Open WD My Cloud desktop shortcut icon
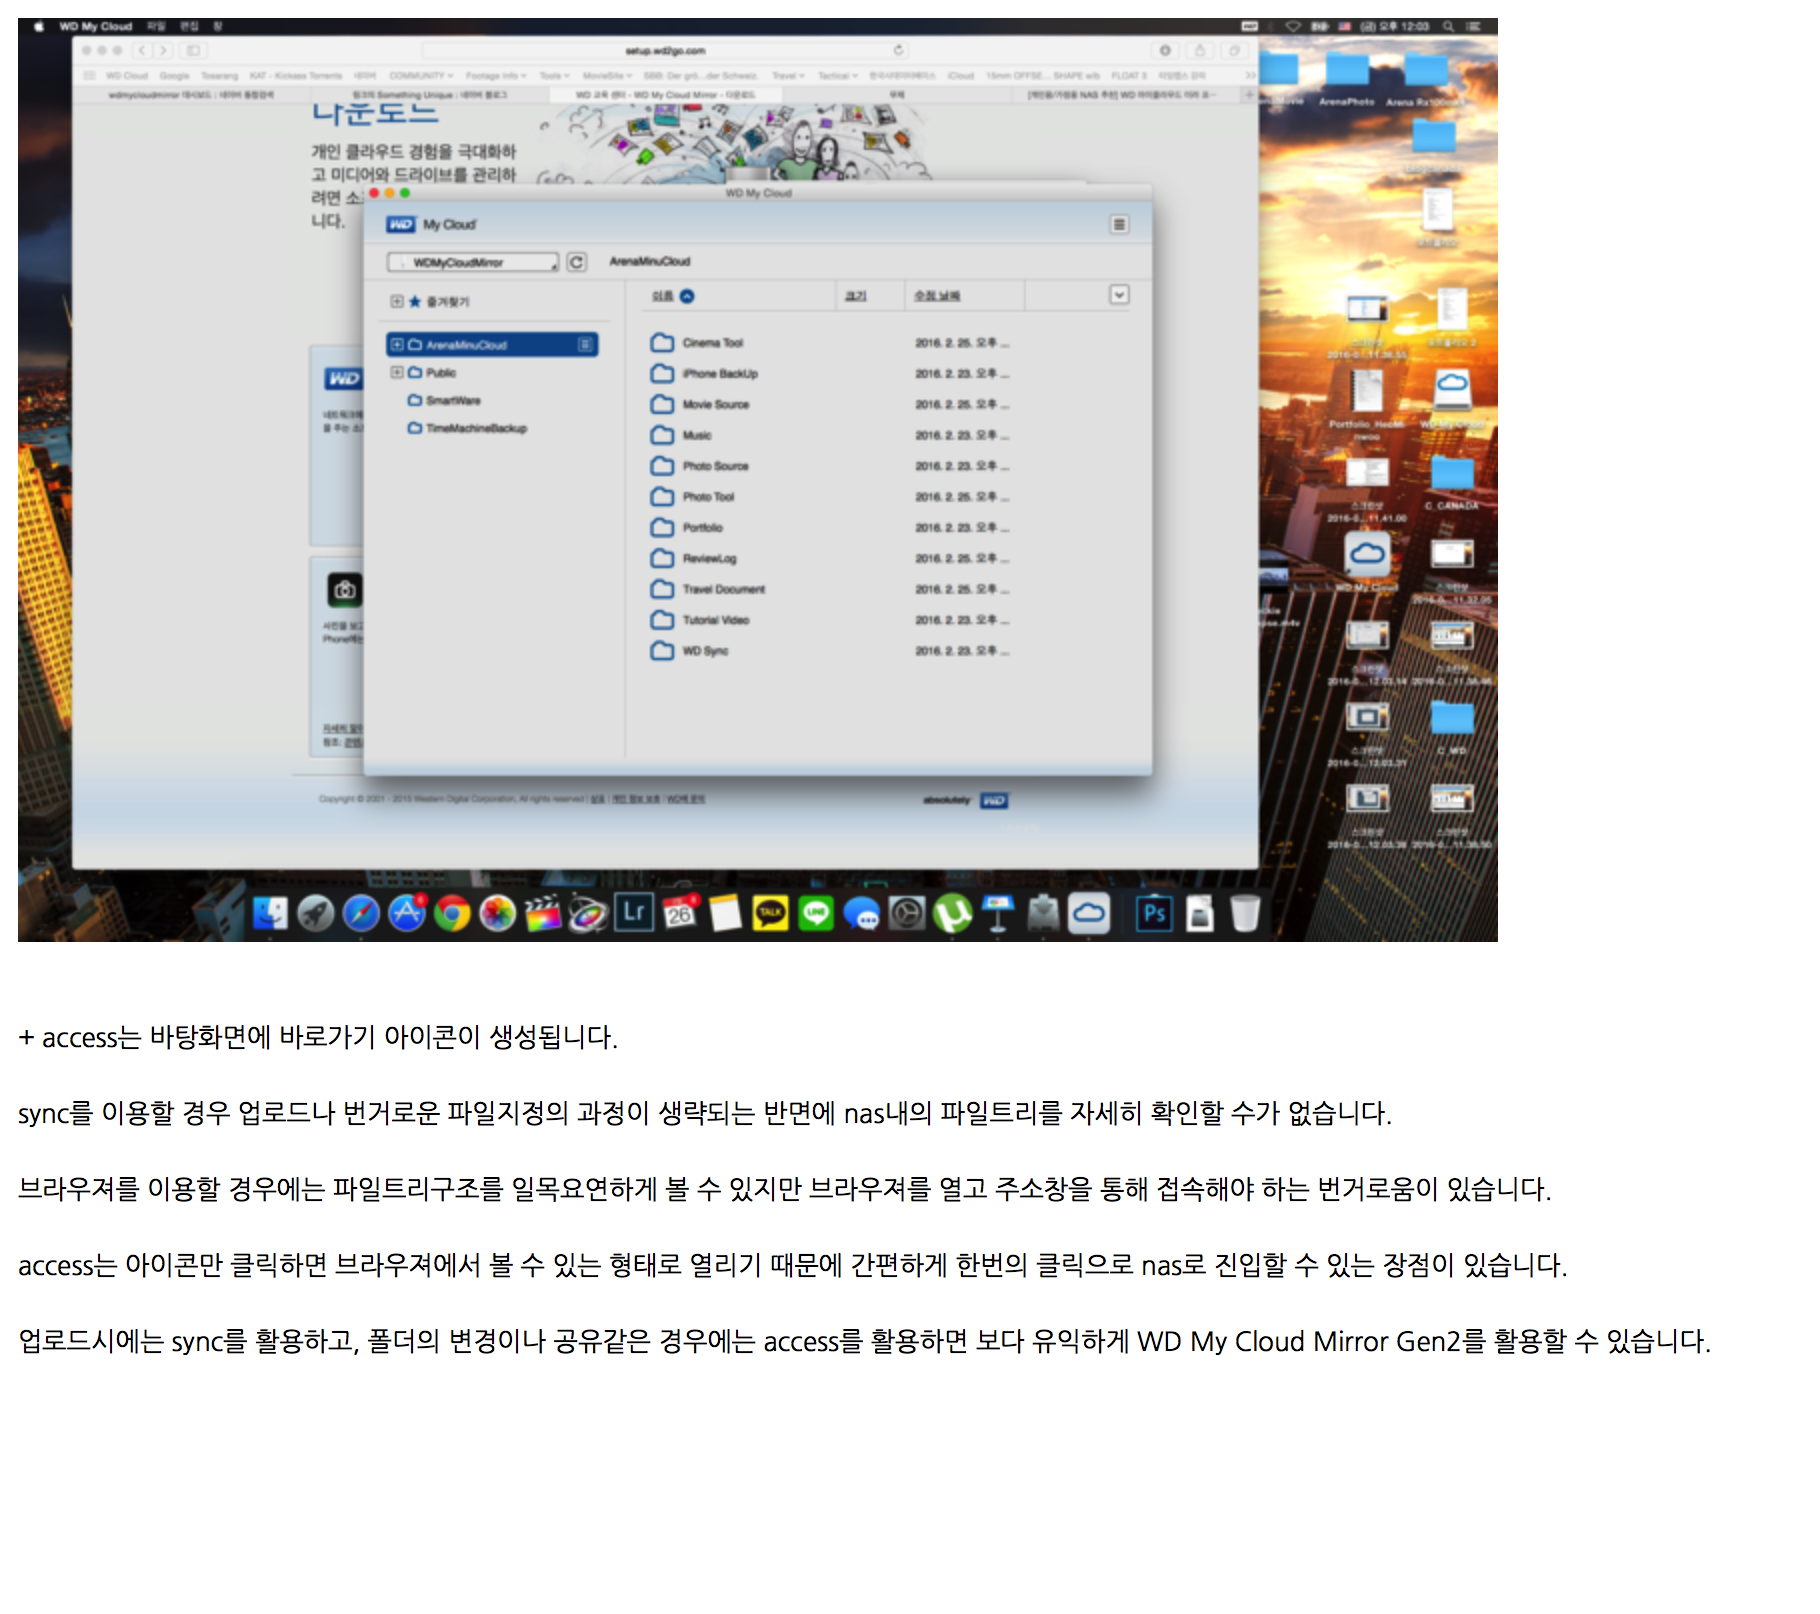 coord(1367,555)
